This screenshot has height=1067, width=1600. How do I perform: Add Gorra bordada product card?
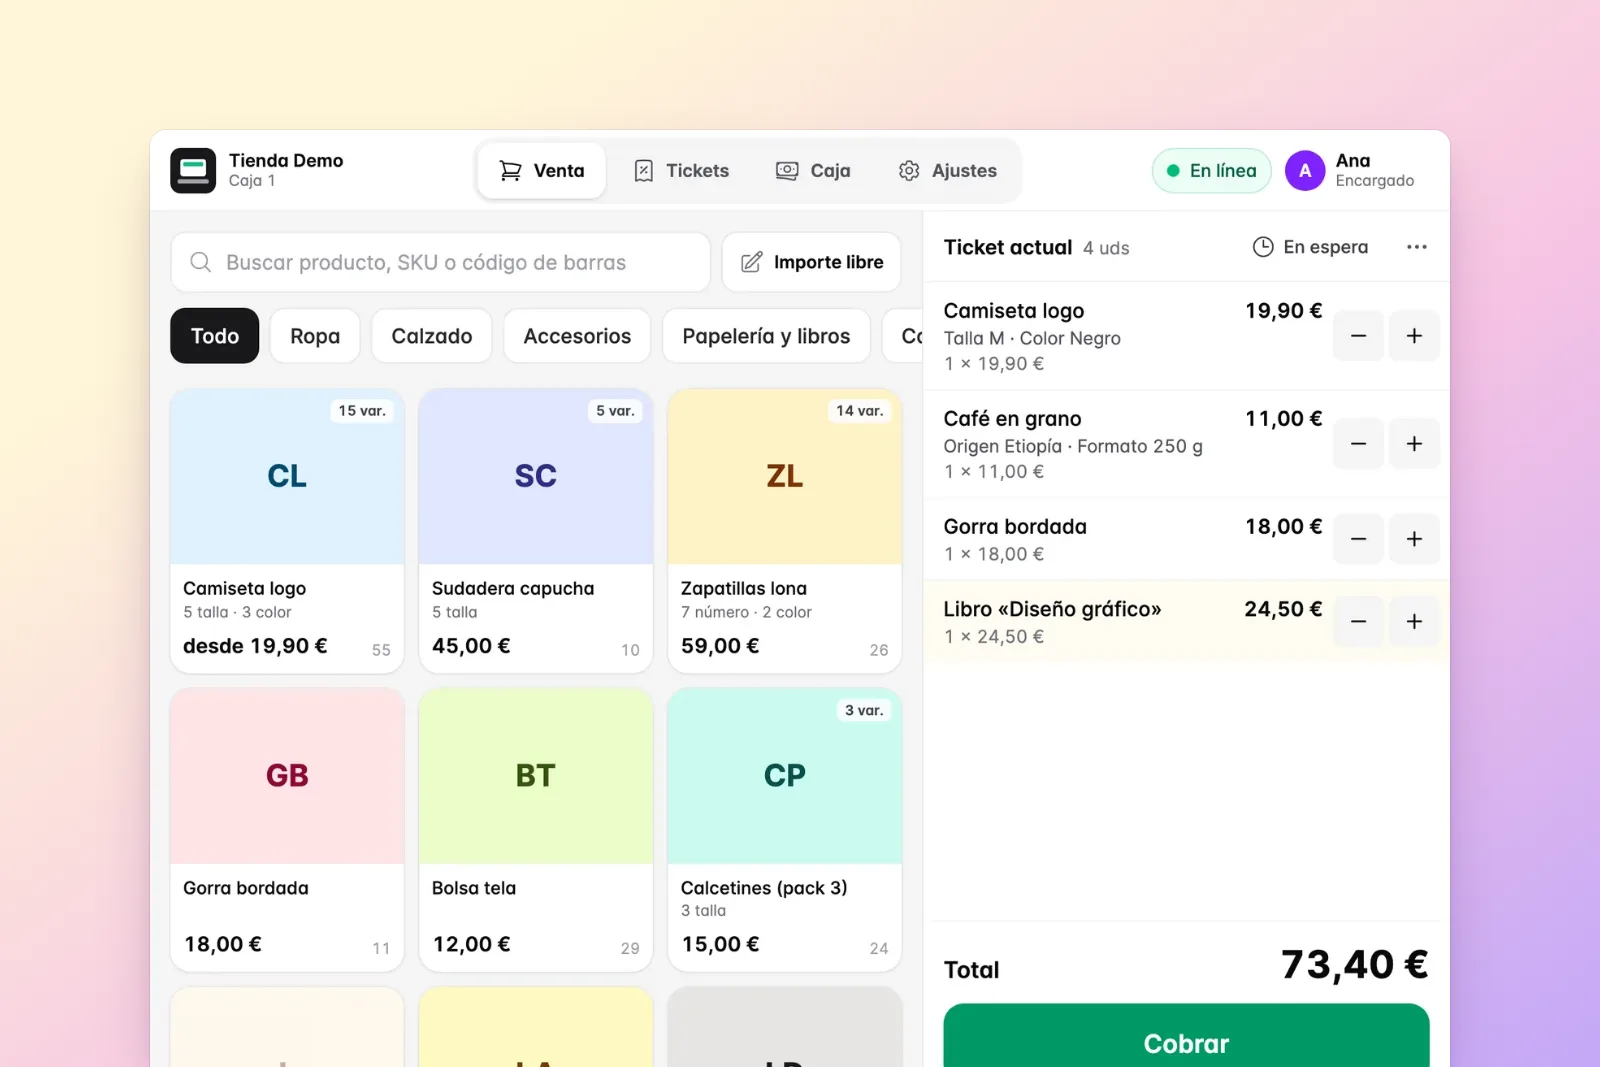coord(287,829)
